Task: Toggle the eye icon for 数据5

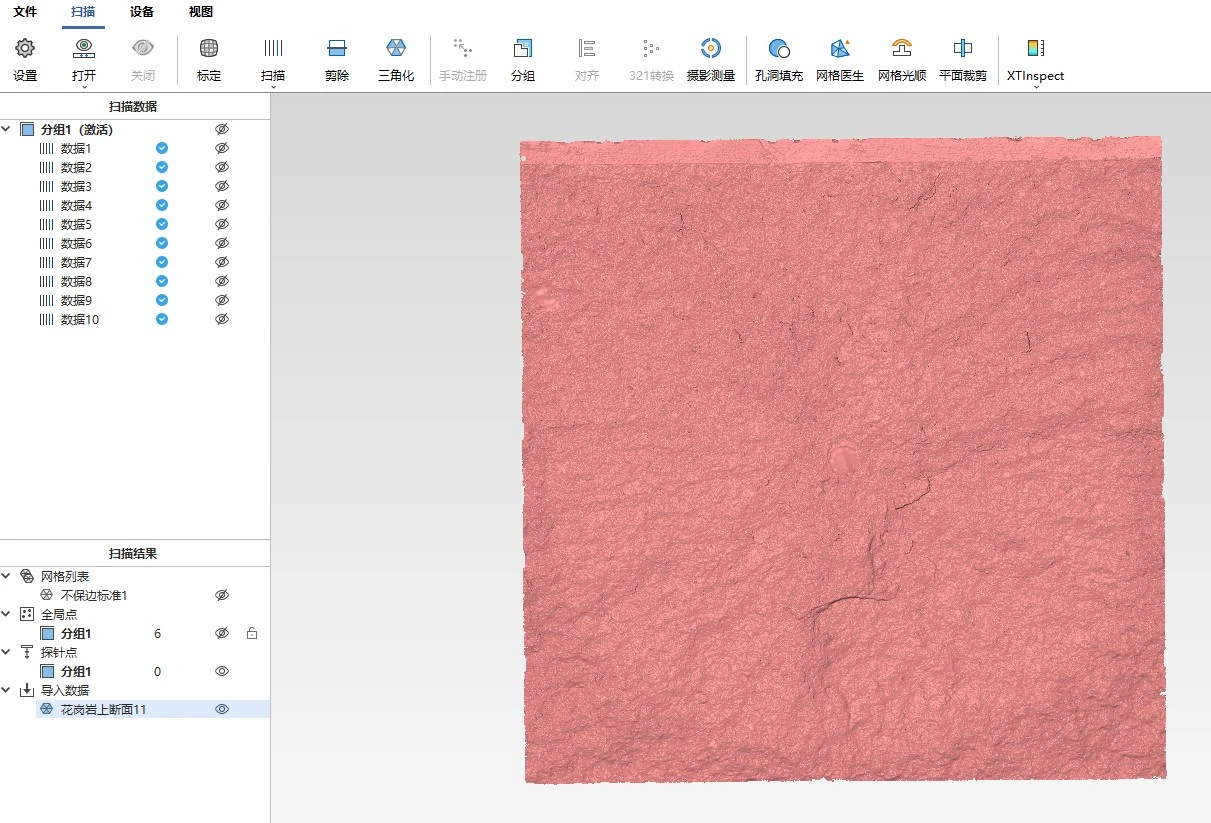Action: click(222, 224)
